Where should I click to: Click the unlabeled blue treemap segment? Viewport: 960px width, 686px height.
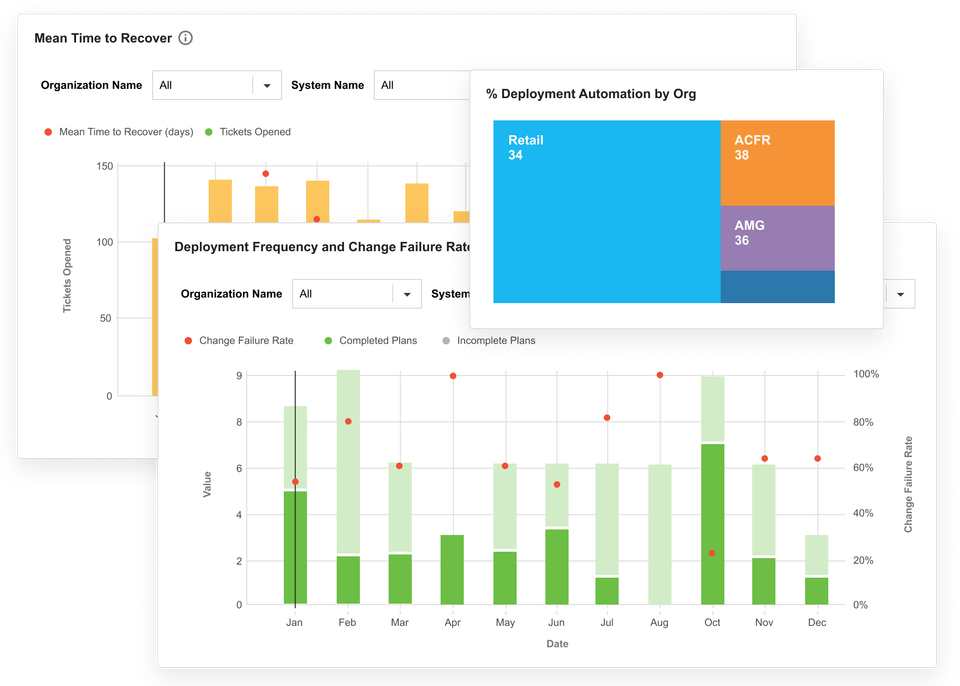776,289
